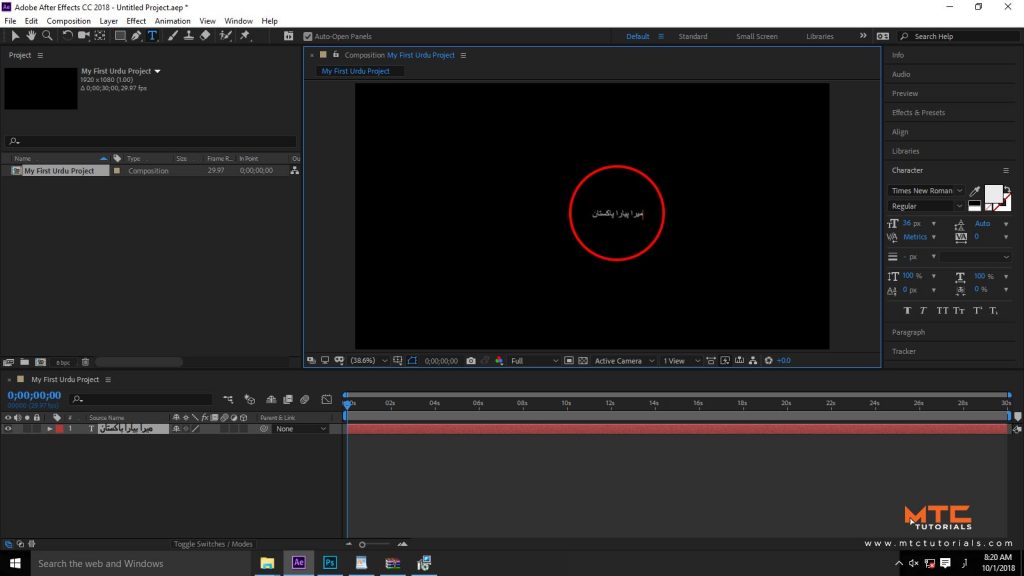Click the timeline zoom slider
Screen dimensions: 1024x576
pyautogui.click(x=376, y=544)
